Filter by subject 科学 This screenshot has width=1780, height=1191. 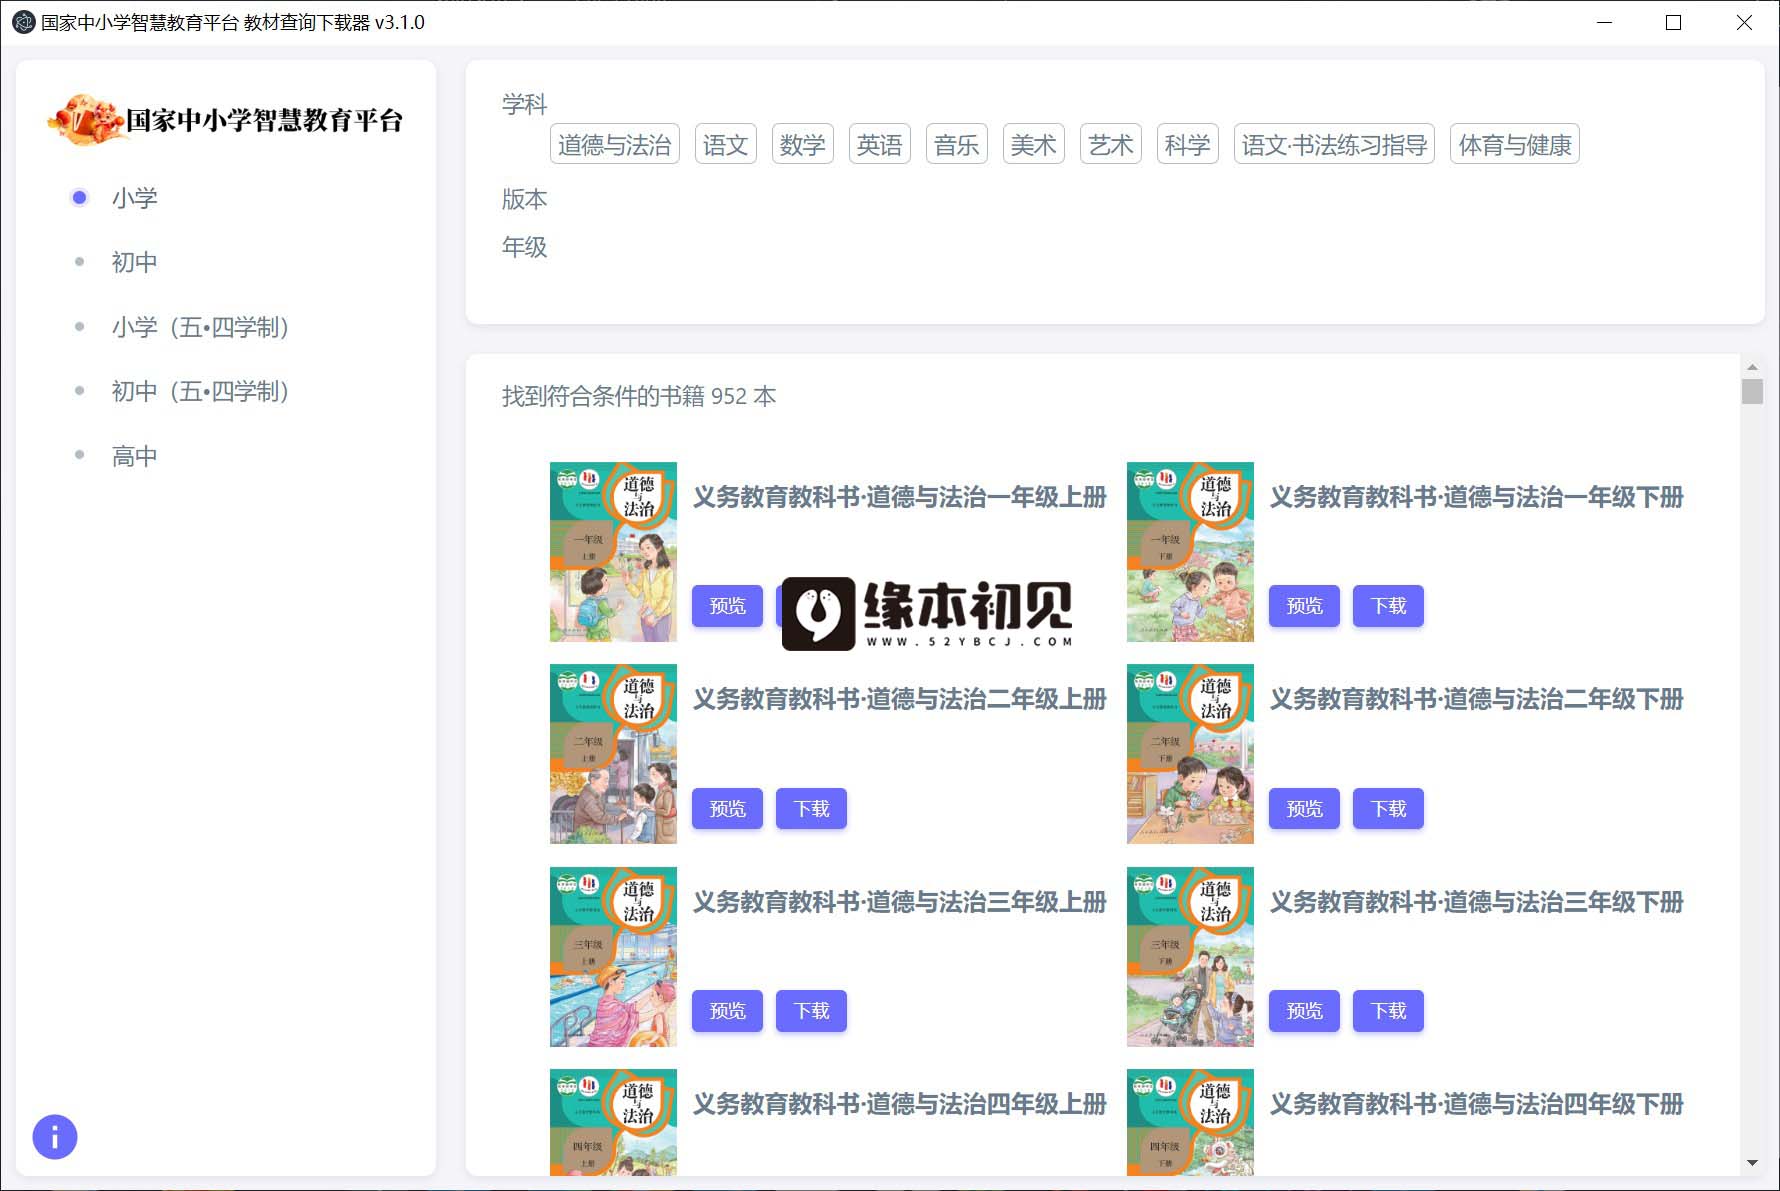click(1188, 145)
